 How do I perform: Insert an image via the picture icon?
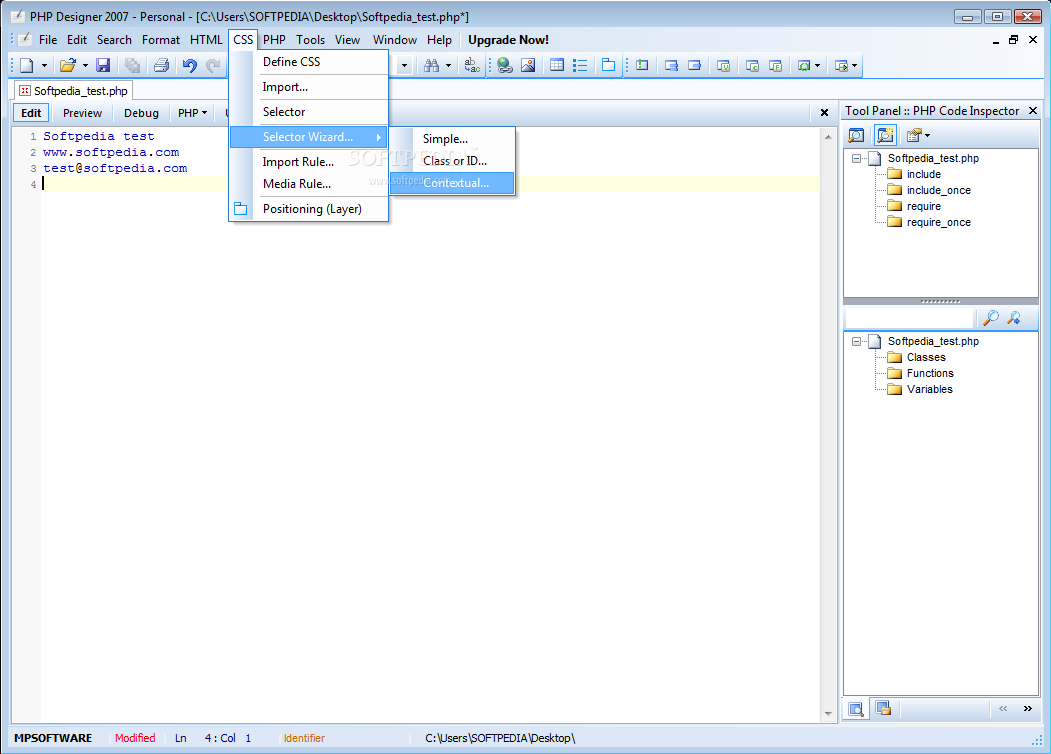point(528,65)
